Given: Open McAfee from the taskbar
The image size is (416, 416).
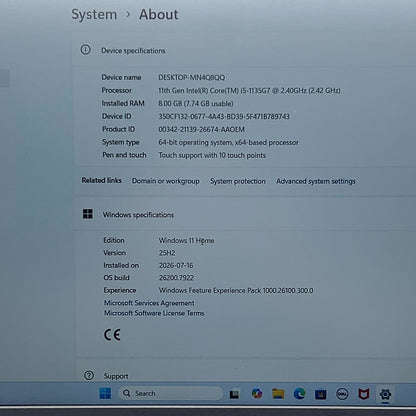Looking at the screenshot, I should coord(364,394).
